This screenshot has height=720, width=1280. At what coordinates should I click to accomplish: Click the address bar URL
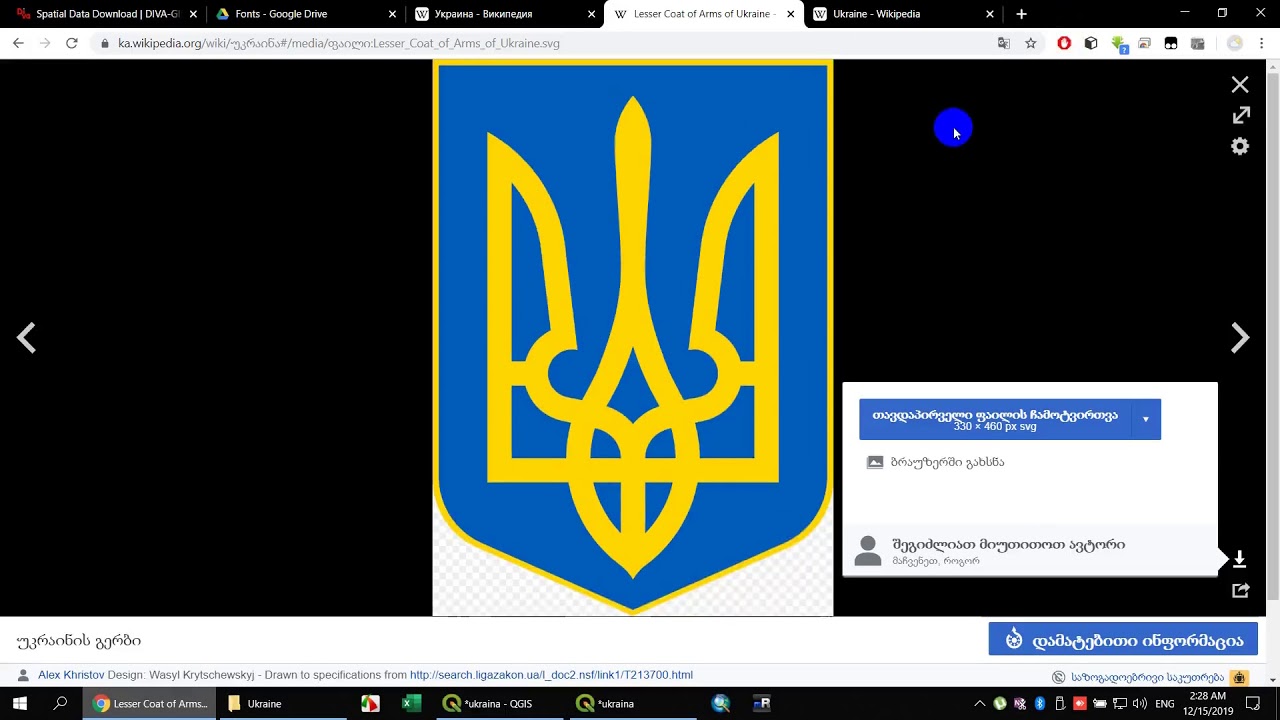point(339,43)
